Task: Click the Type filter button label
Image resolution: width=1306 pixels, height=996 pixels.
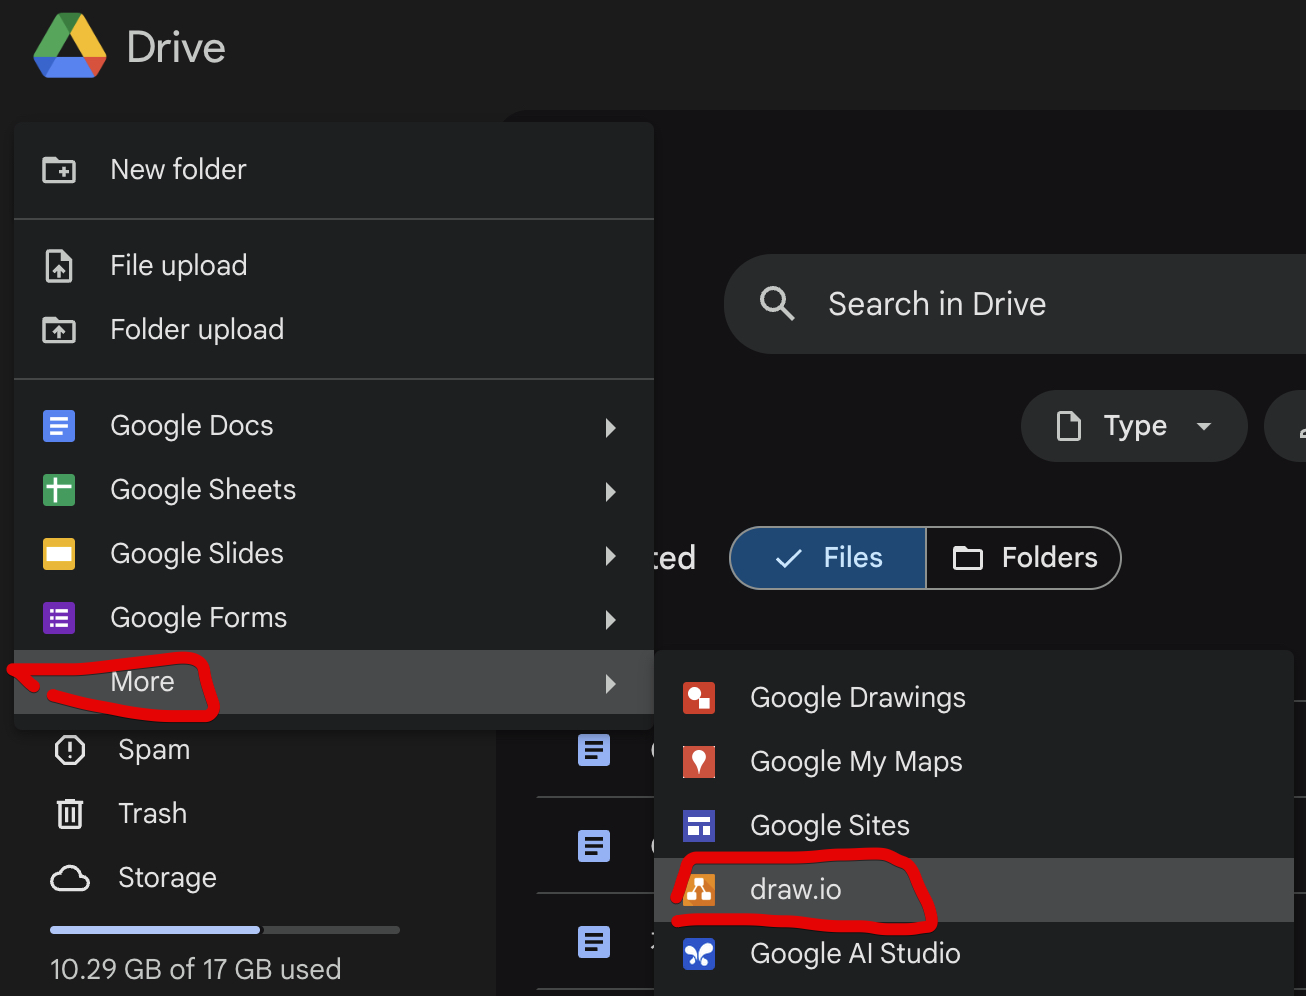Action: point(1135,427)
